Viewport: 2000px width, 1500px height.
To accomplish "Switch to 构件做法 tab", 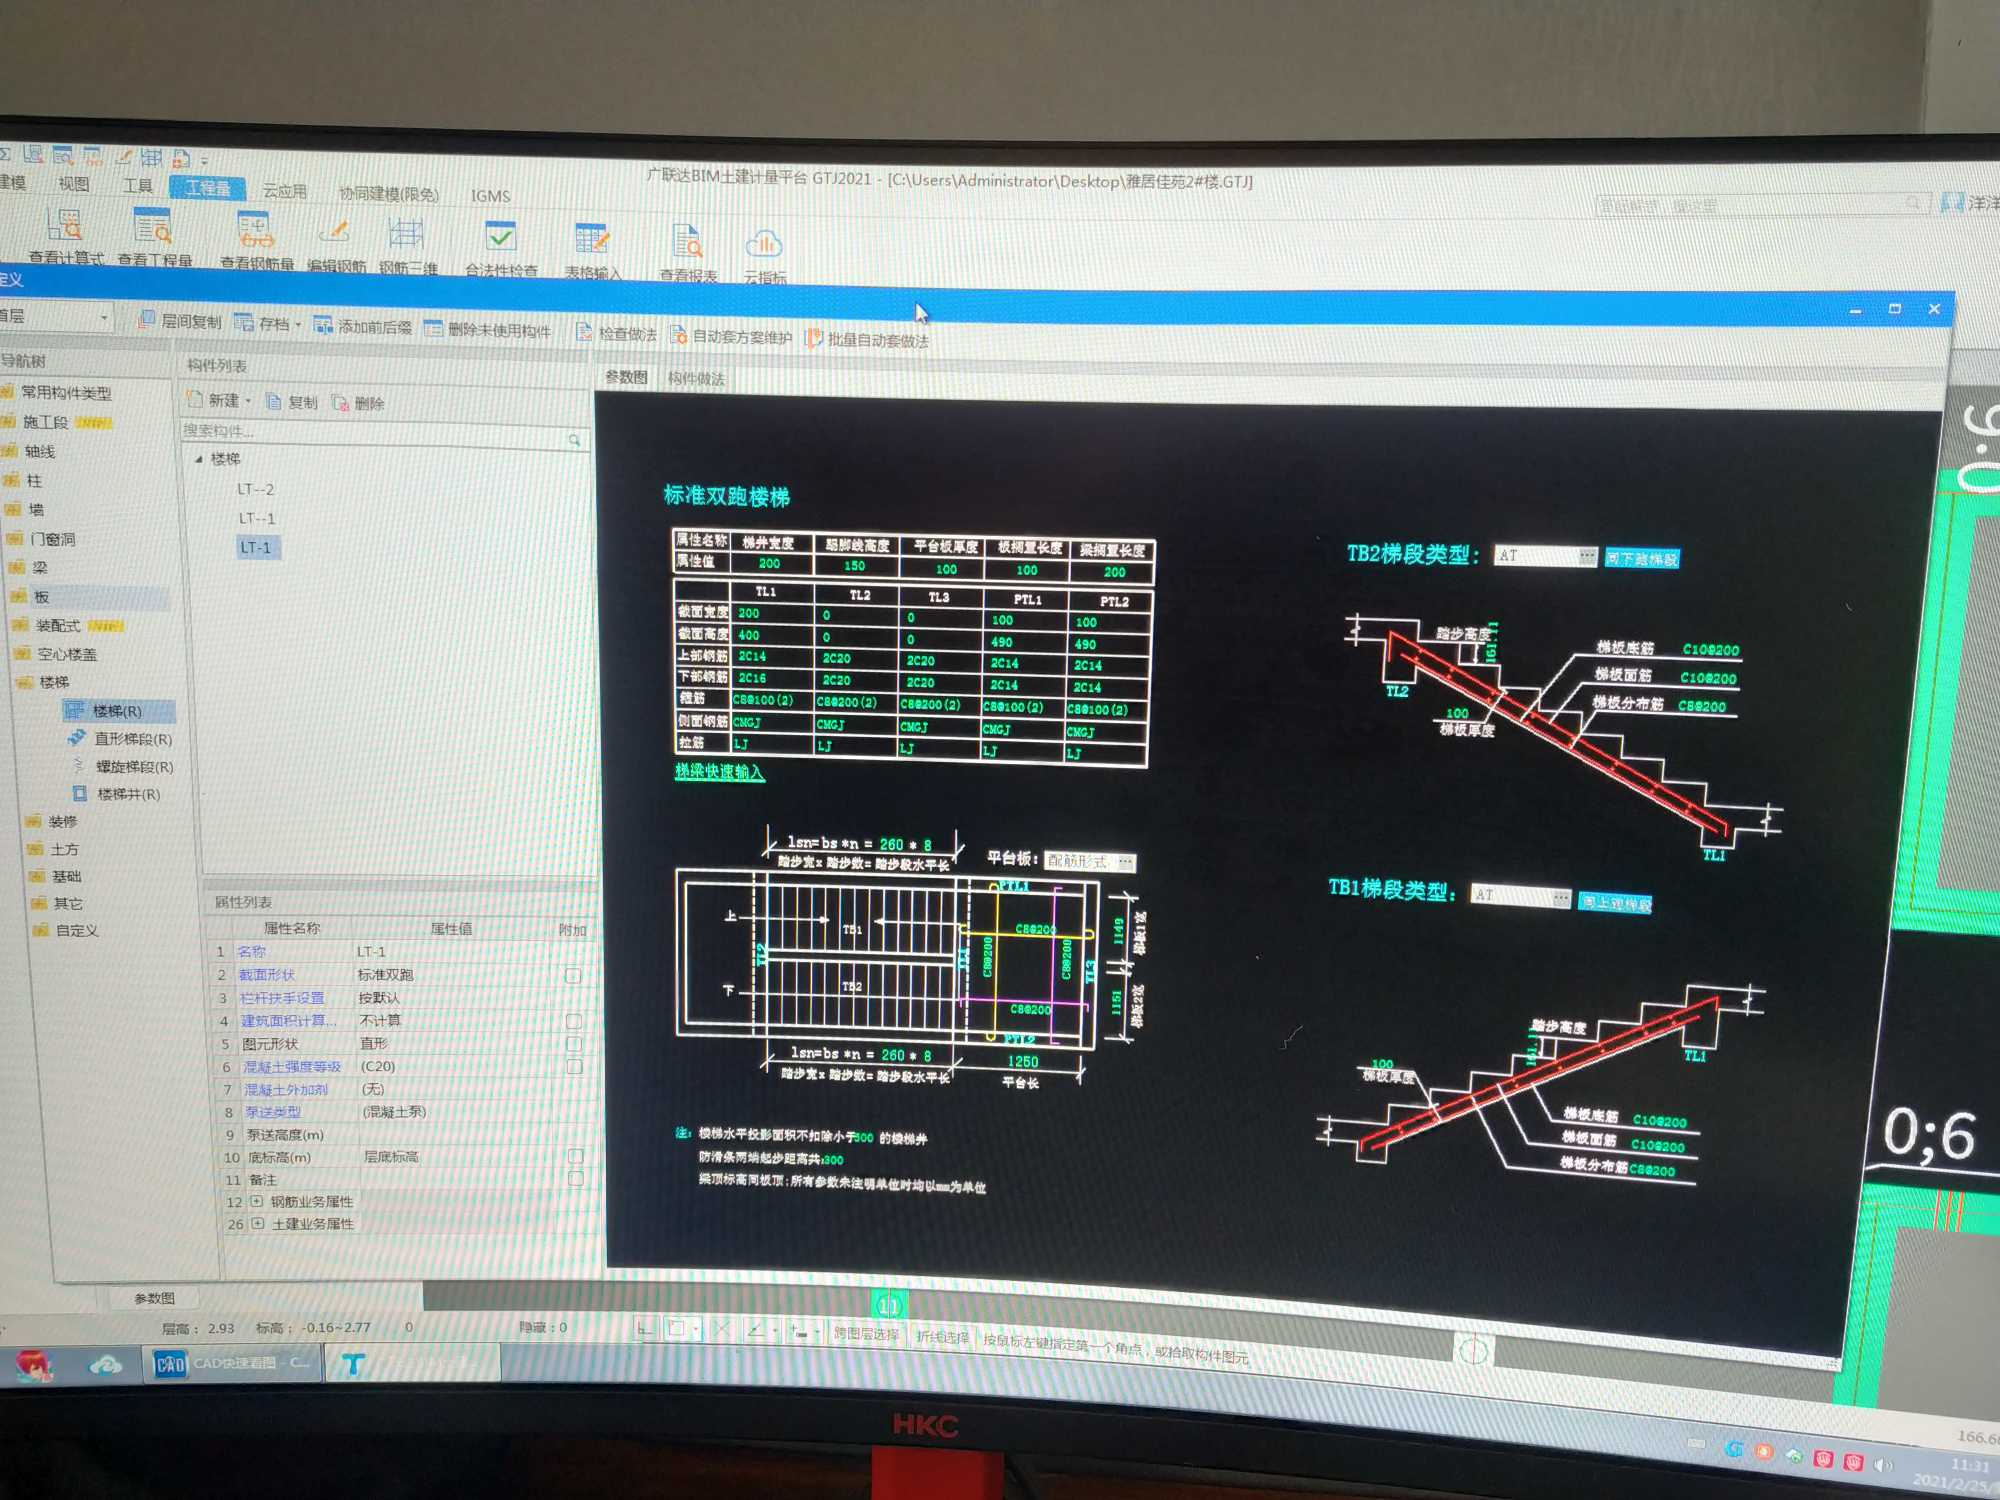I will pyautogui.click(x=696, y=378).
